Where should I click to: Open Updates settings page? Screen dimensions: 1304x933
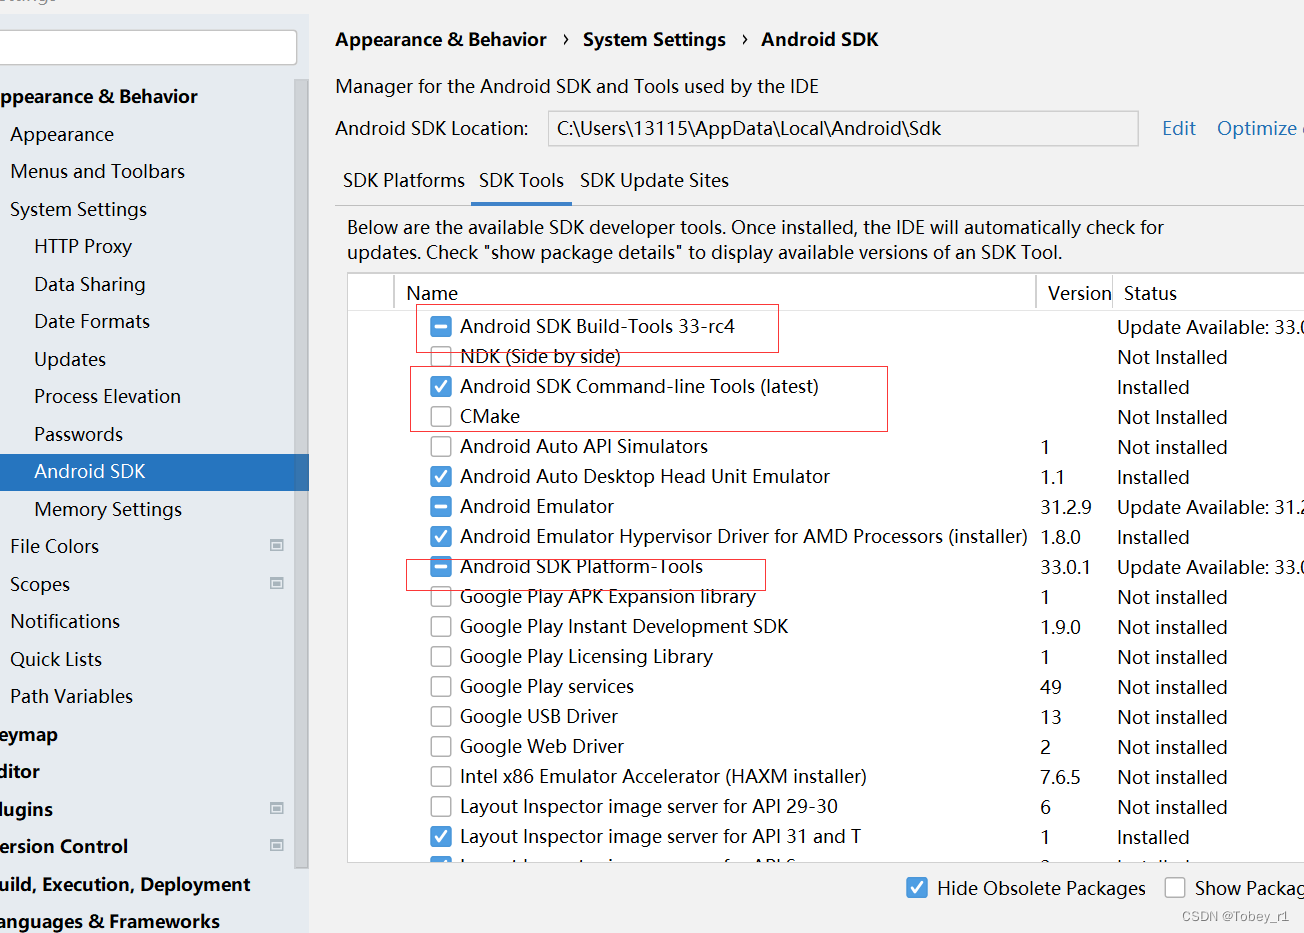[x=70, y=359]
